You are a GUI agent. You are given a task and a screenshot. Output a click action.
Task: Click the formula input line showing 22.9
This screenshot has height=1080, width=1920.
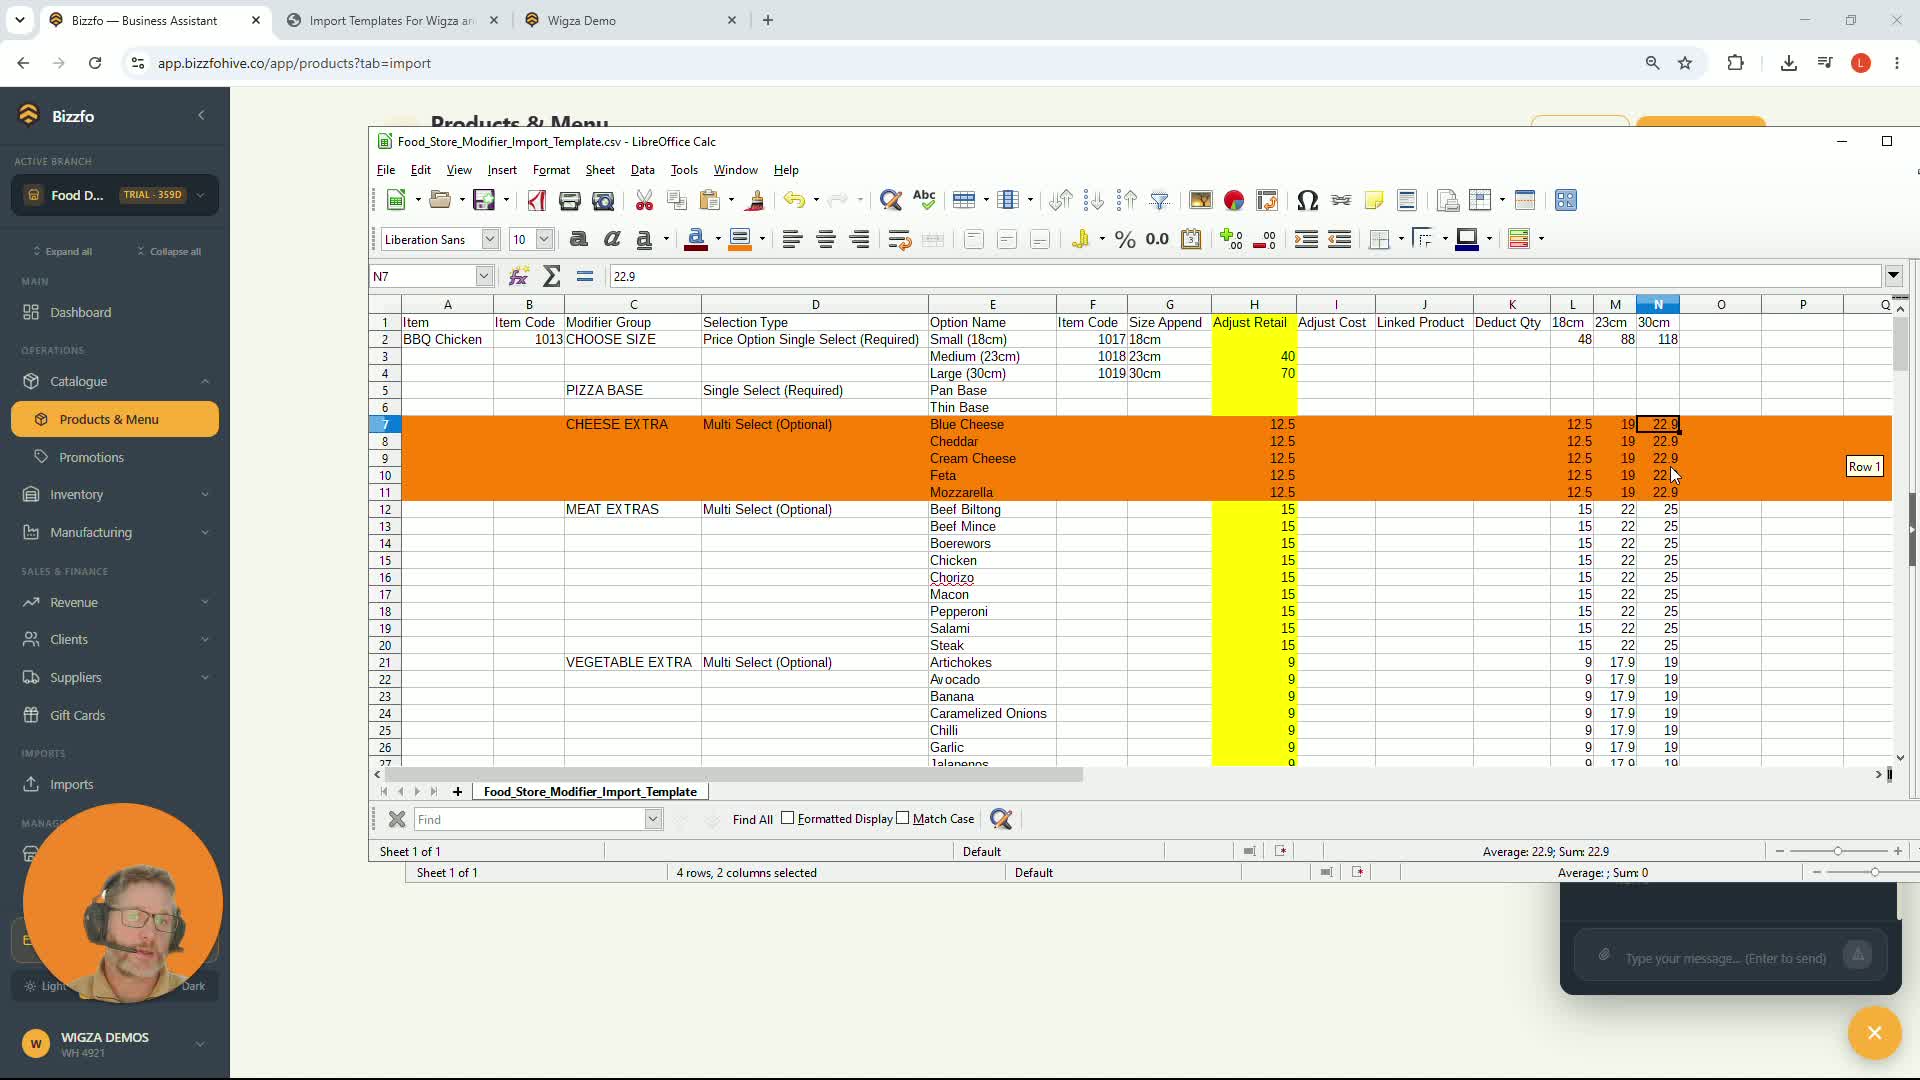click(x=1245, y=276)
